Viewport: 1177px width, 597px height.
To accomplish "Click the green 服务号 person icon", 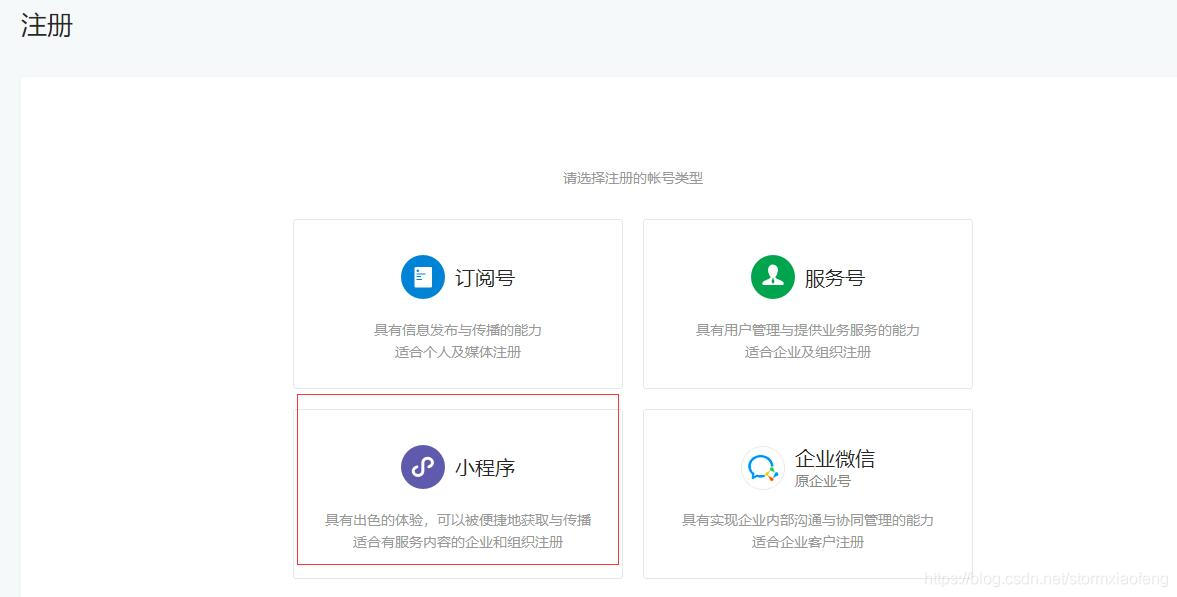I will [x=772, y=277].
